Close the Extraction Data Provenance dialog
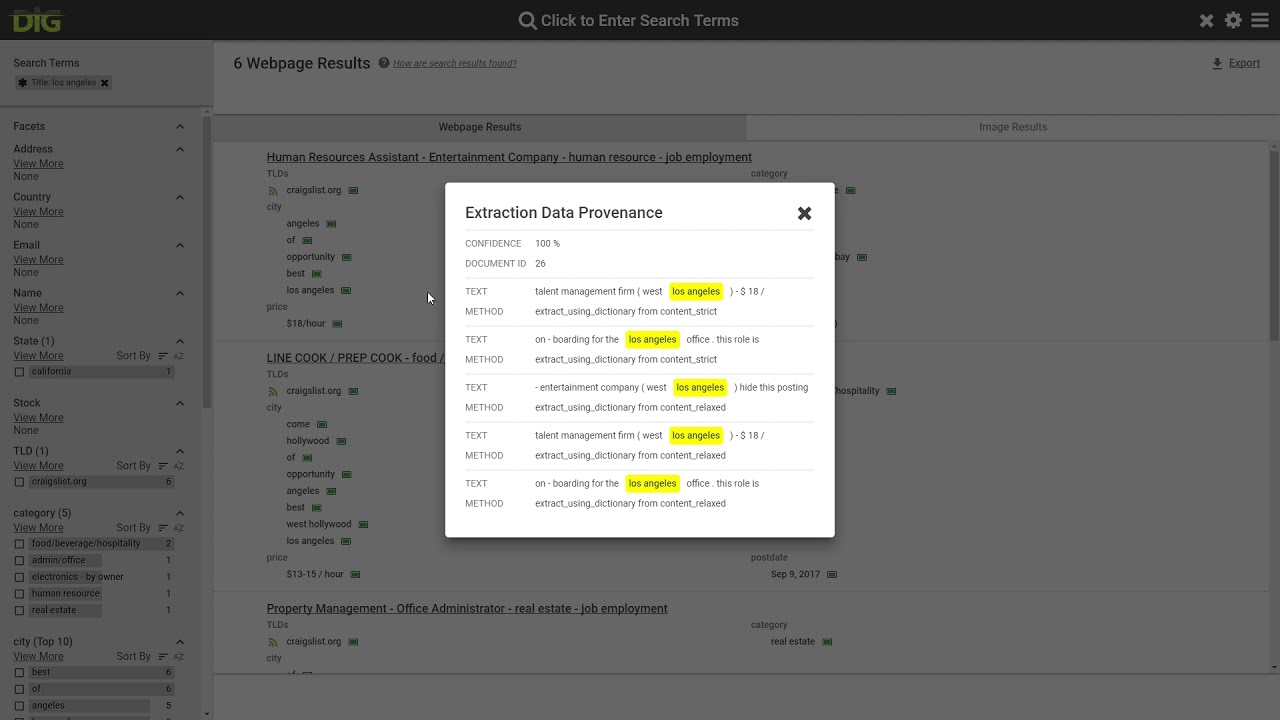The image size is (1280, 720). (x=804, y=213)
